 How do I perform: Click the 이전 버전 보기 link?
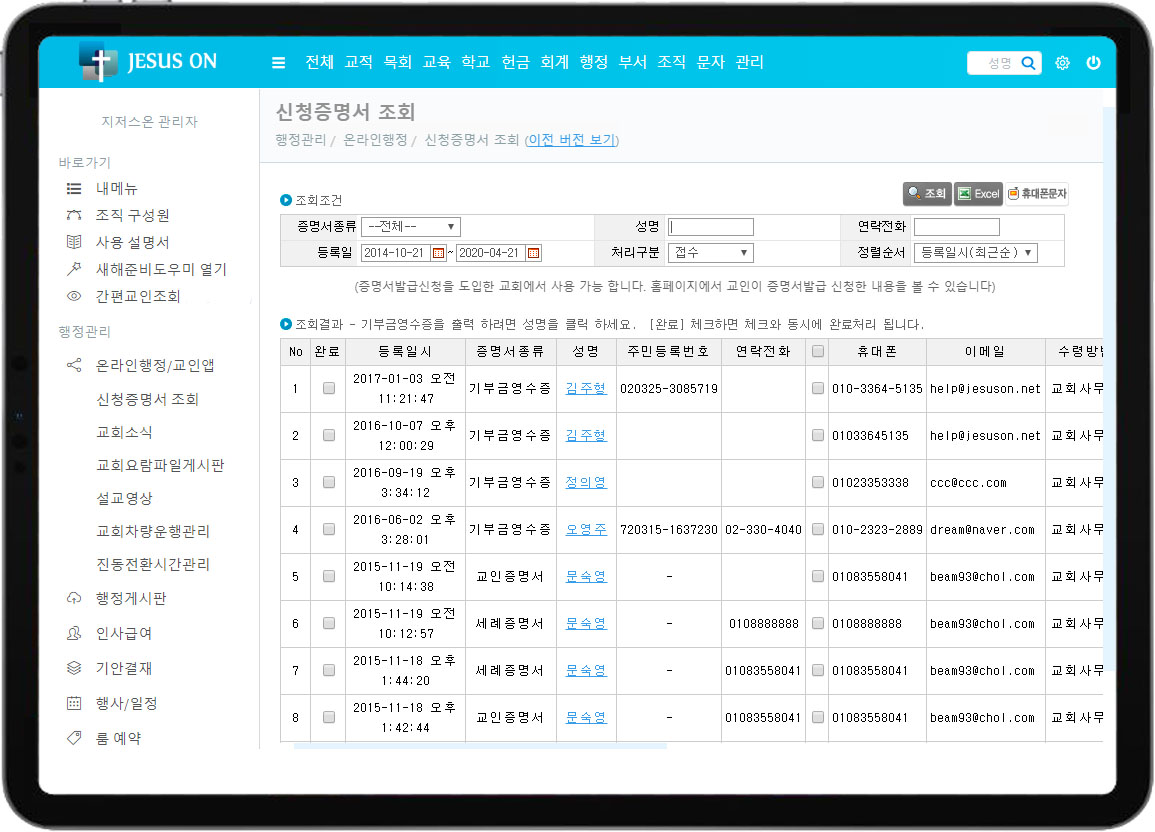pos(572,140)
